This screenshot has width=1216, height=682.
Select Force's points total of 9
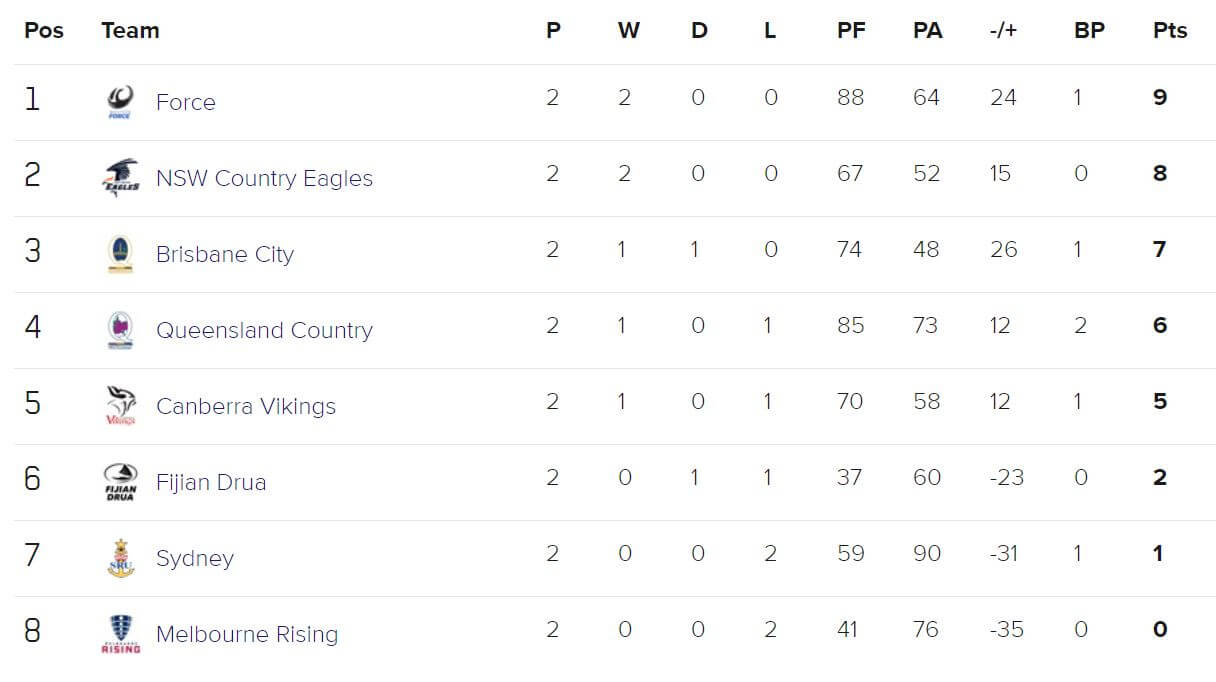[1160, 98]
